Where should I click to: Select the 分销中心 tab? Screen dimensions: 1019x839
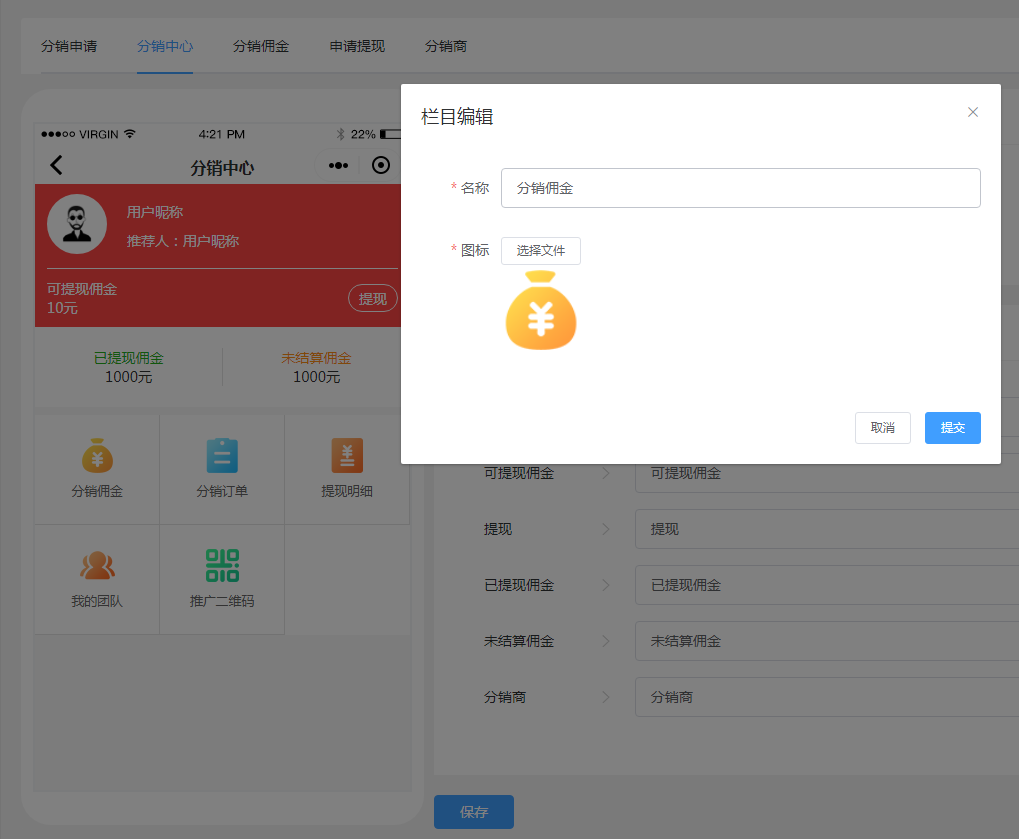pos(165,46)
